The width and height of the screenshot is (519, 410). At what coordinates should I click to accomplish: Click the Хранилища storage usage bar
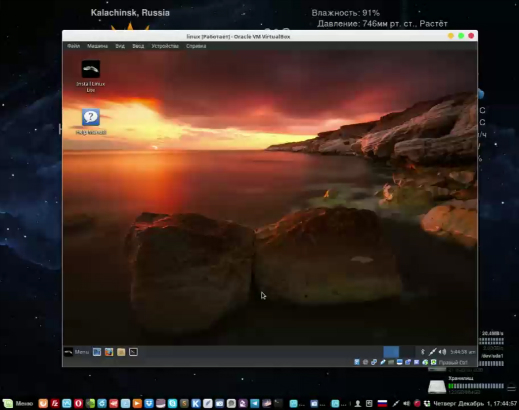pos(476,386)
